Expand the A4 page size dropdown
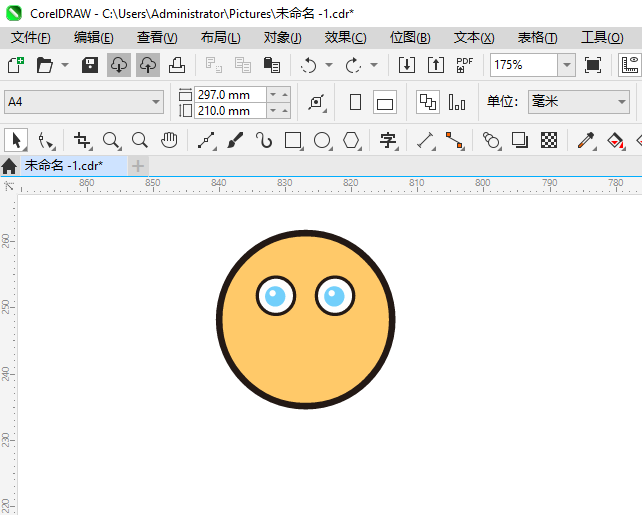 click(156, 102)
